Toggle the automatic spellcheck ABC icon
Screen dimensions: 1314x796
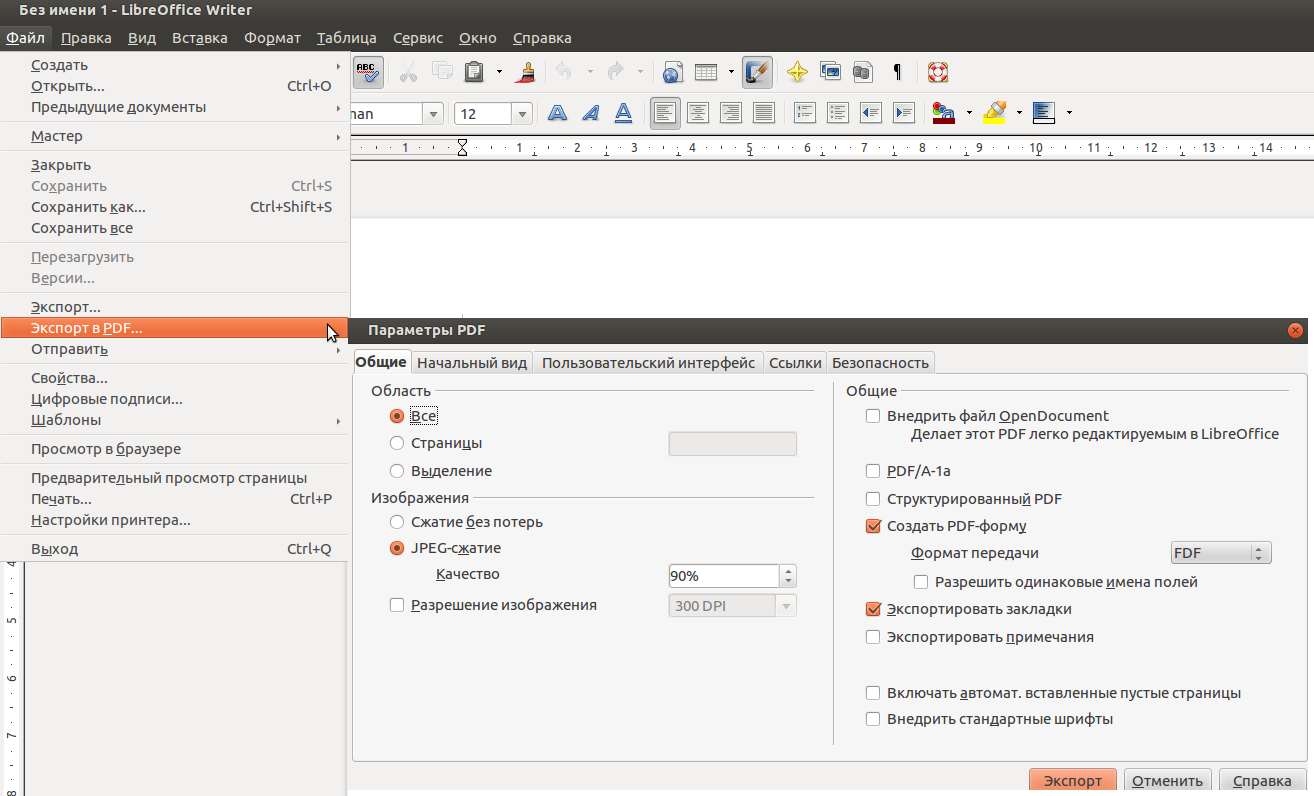click(x=368, y=71)
